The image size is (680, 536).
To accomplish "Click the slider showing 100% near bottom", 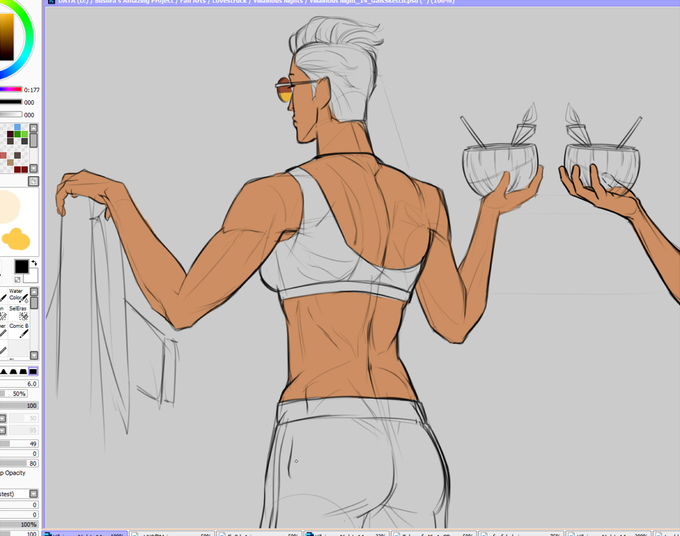I will tap(19, 525).
